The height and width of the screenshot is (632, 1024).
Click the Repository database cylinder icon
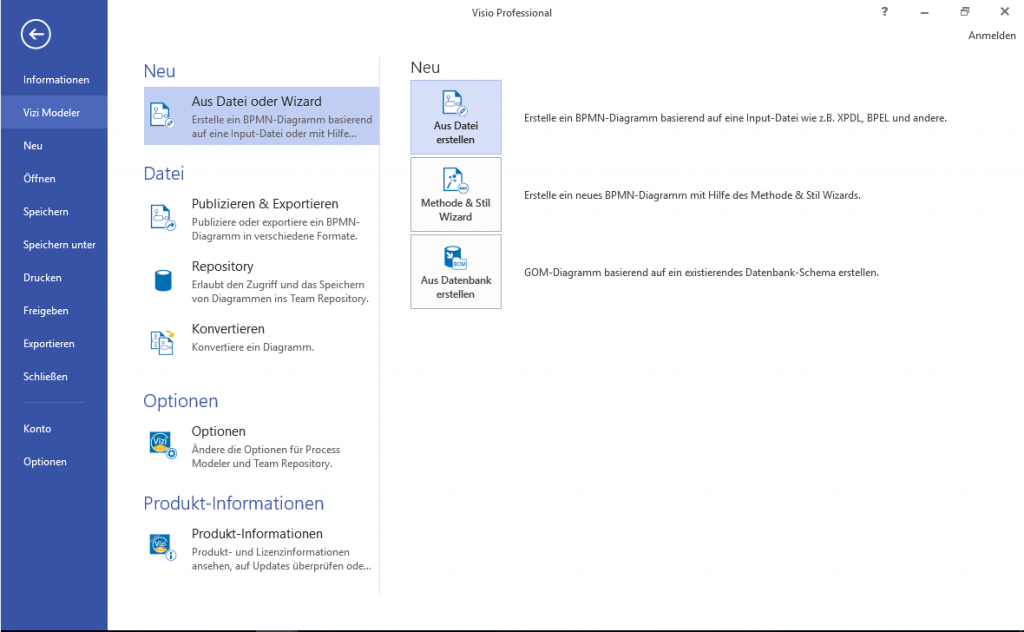click(163, 281)
